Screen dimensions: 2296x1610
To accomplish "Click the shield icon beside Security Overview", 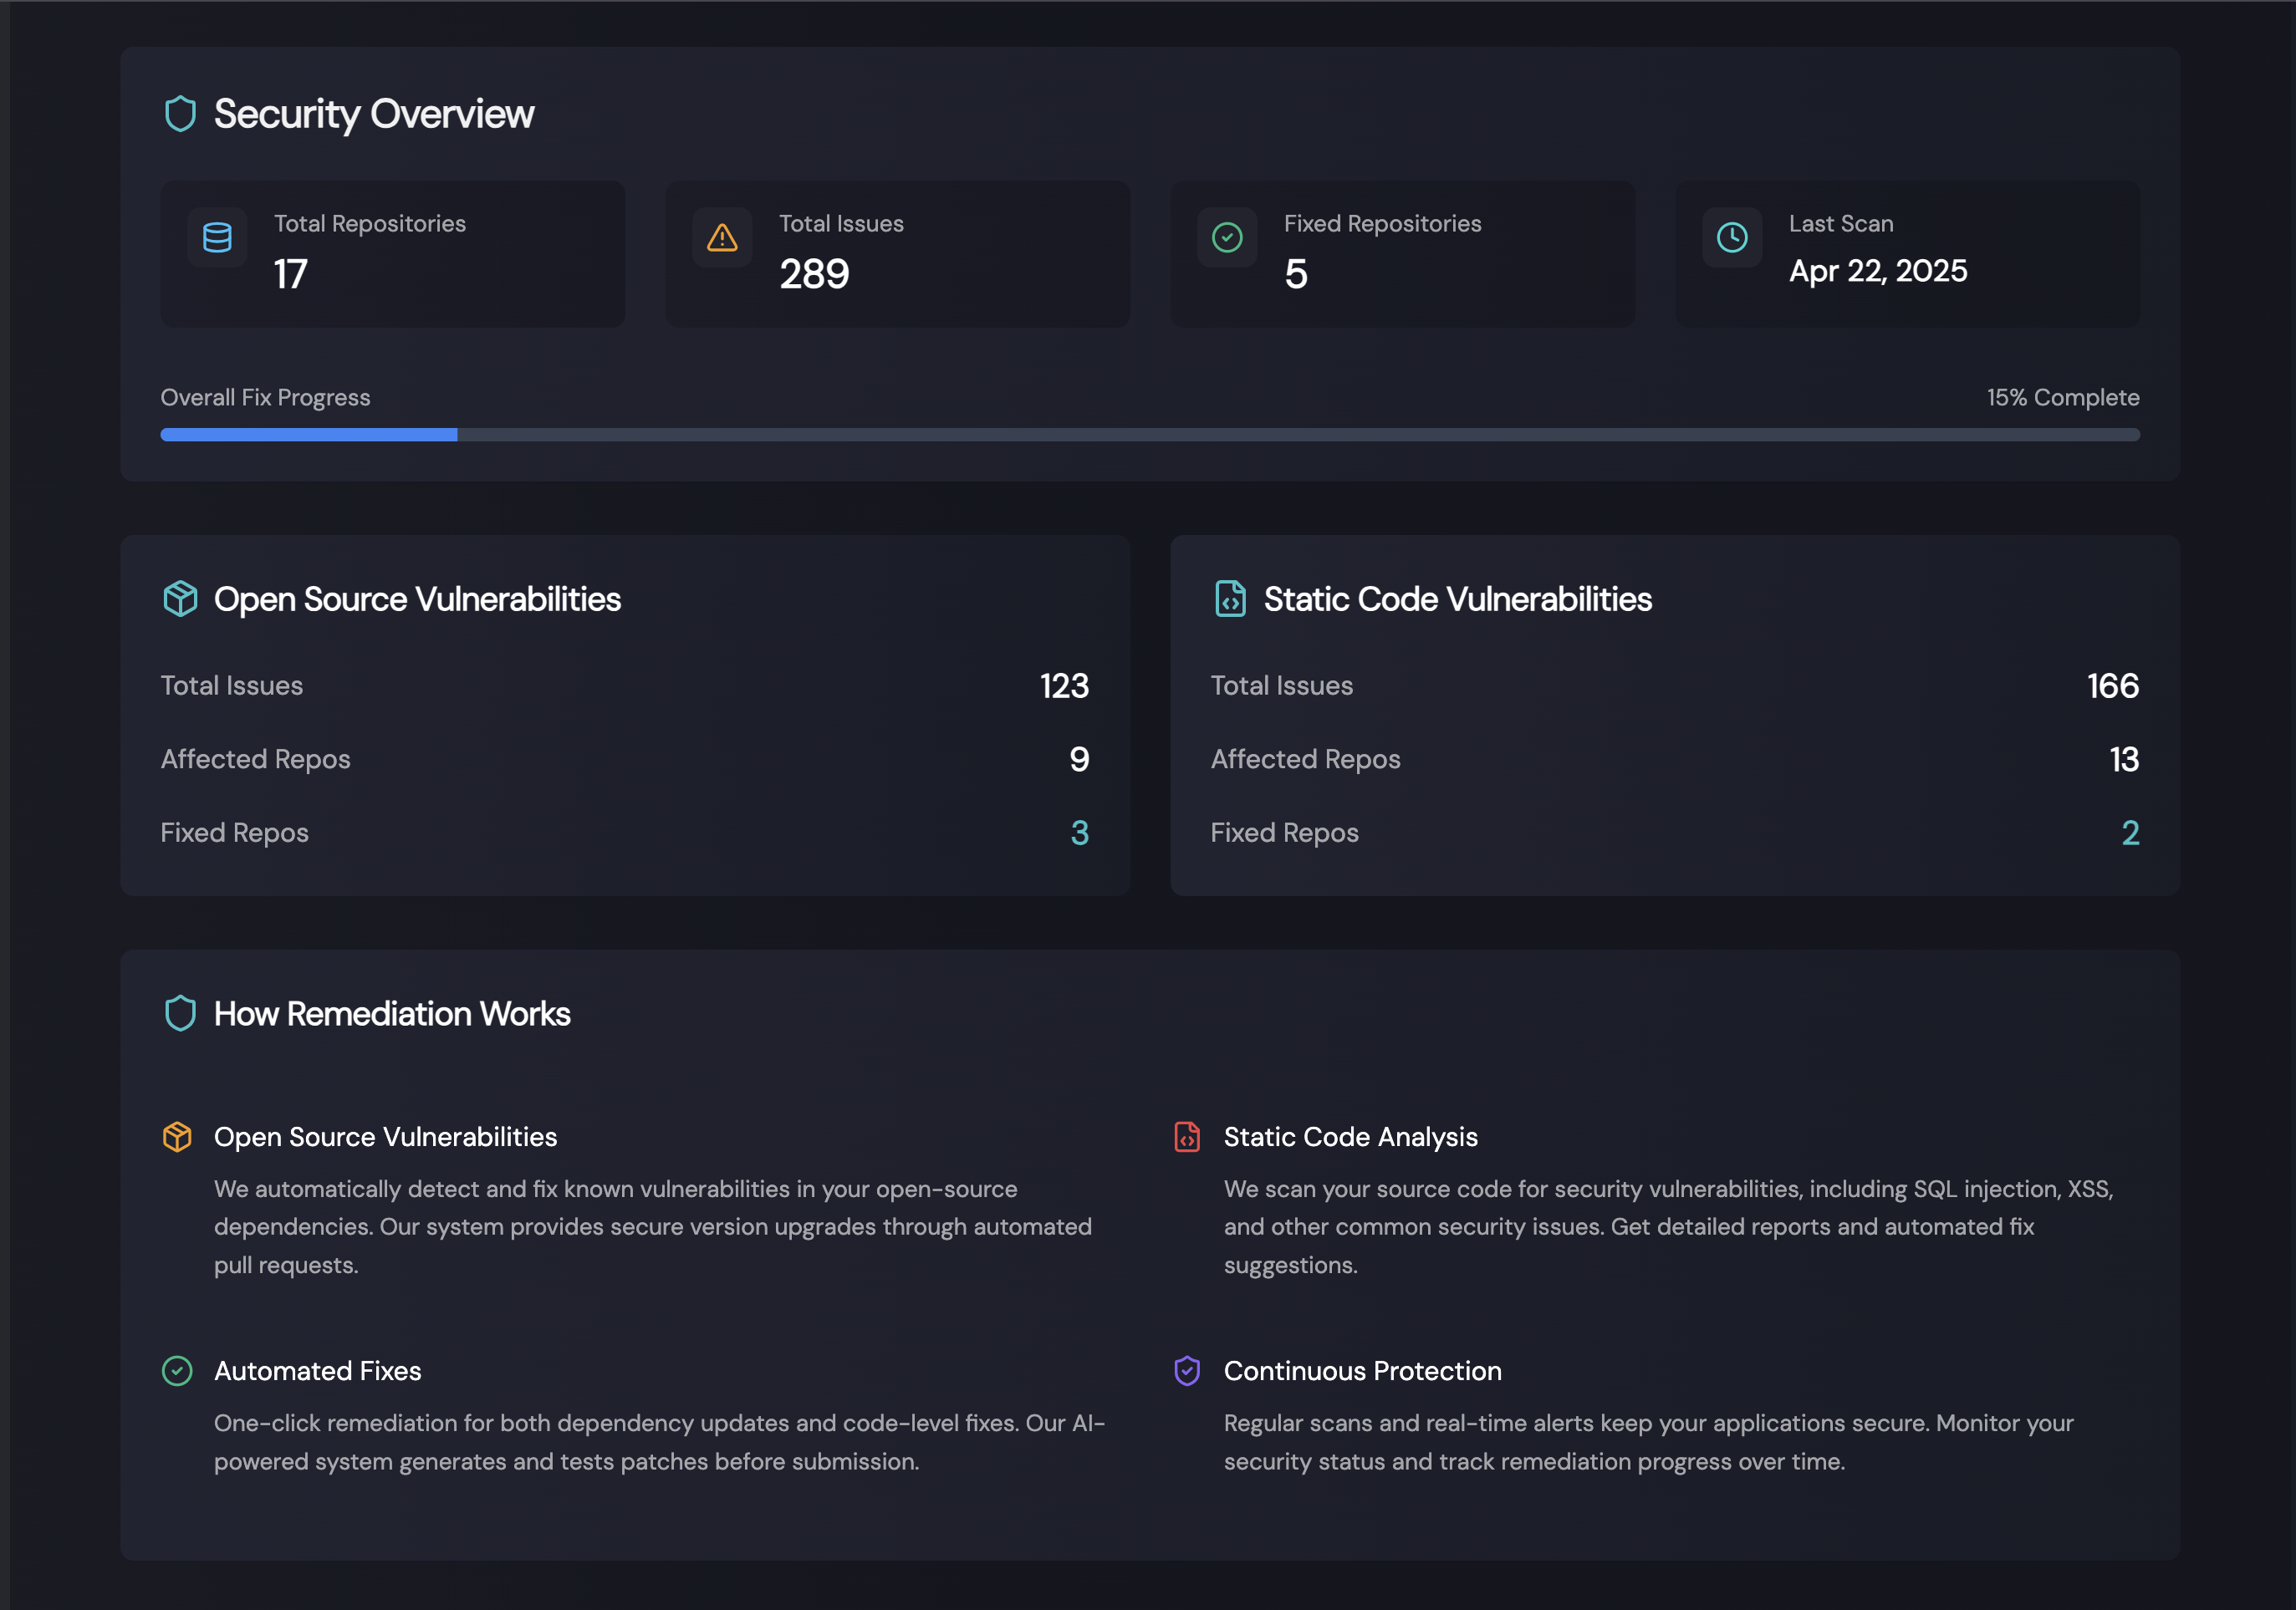I will coord(180,114).
